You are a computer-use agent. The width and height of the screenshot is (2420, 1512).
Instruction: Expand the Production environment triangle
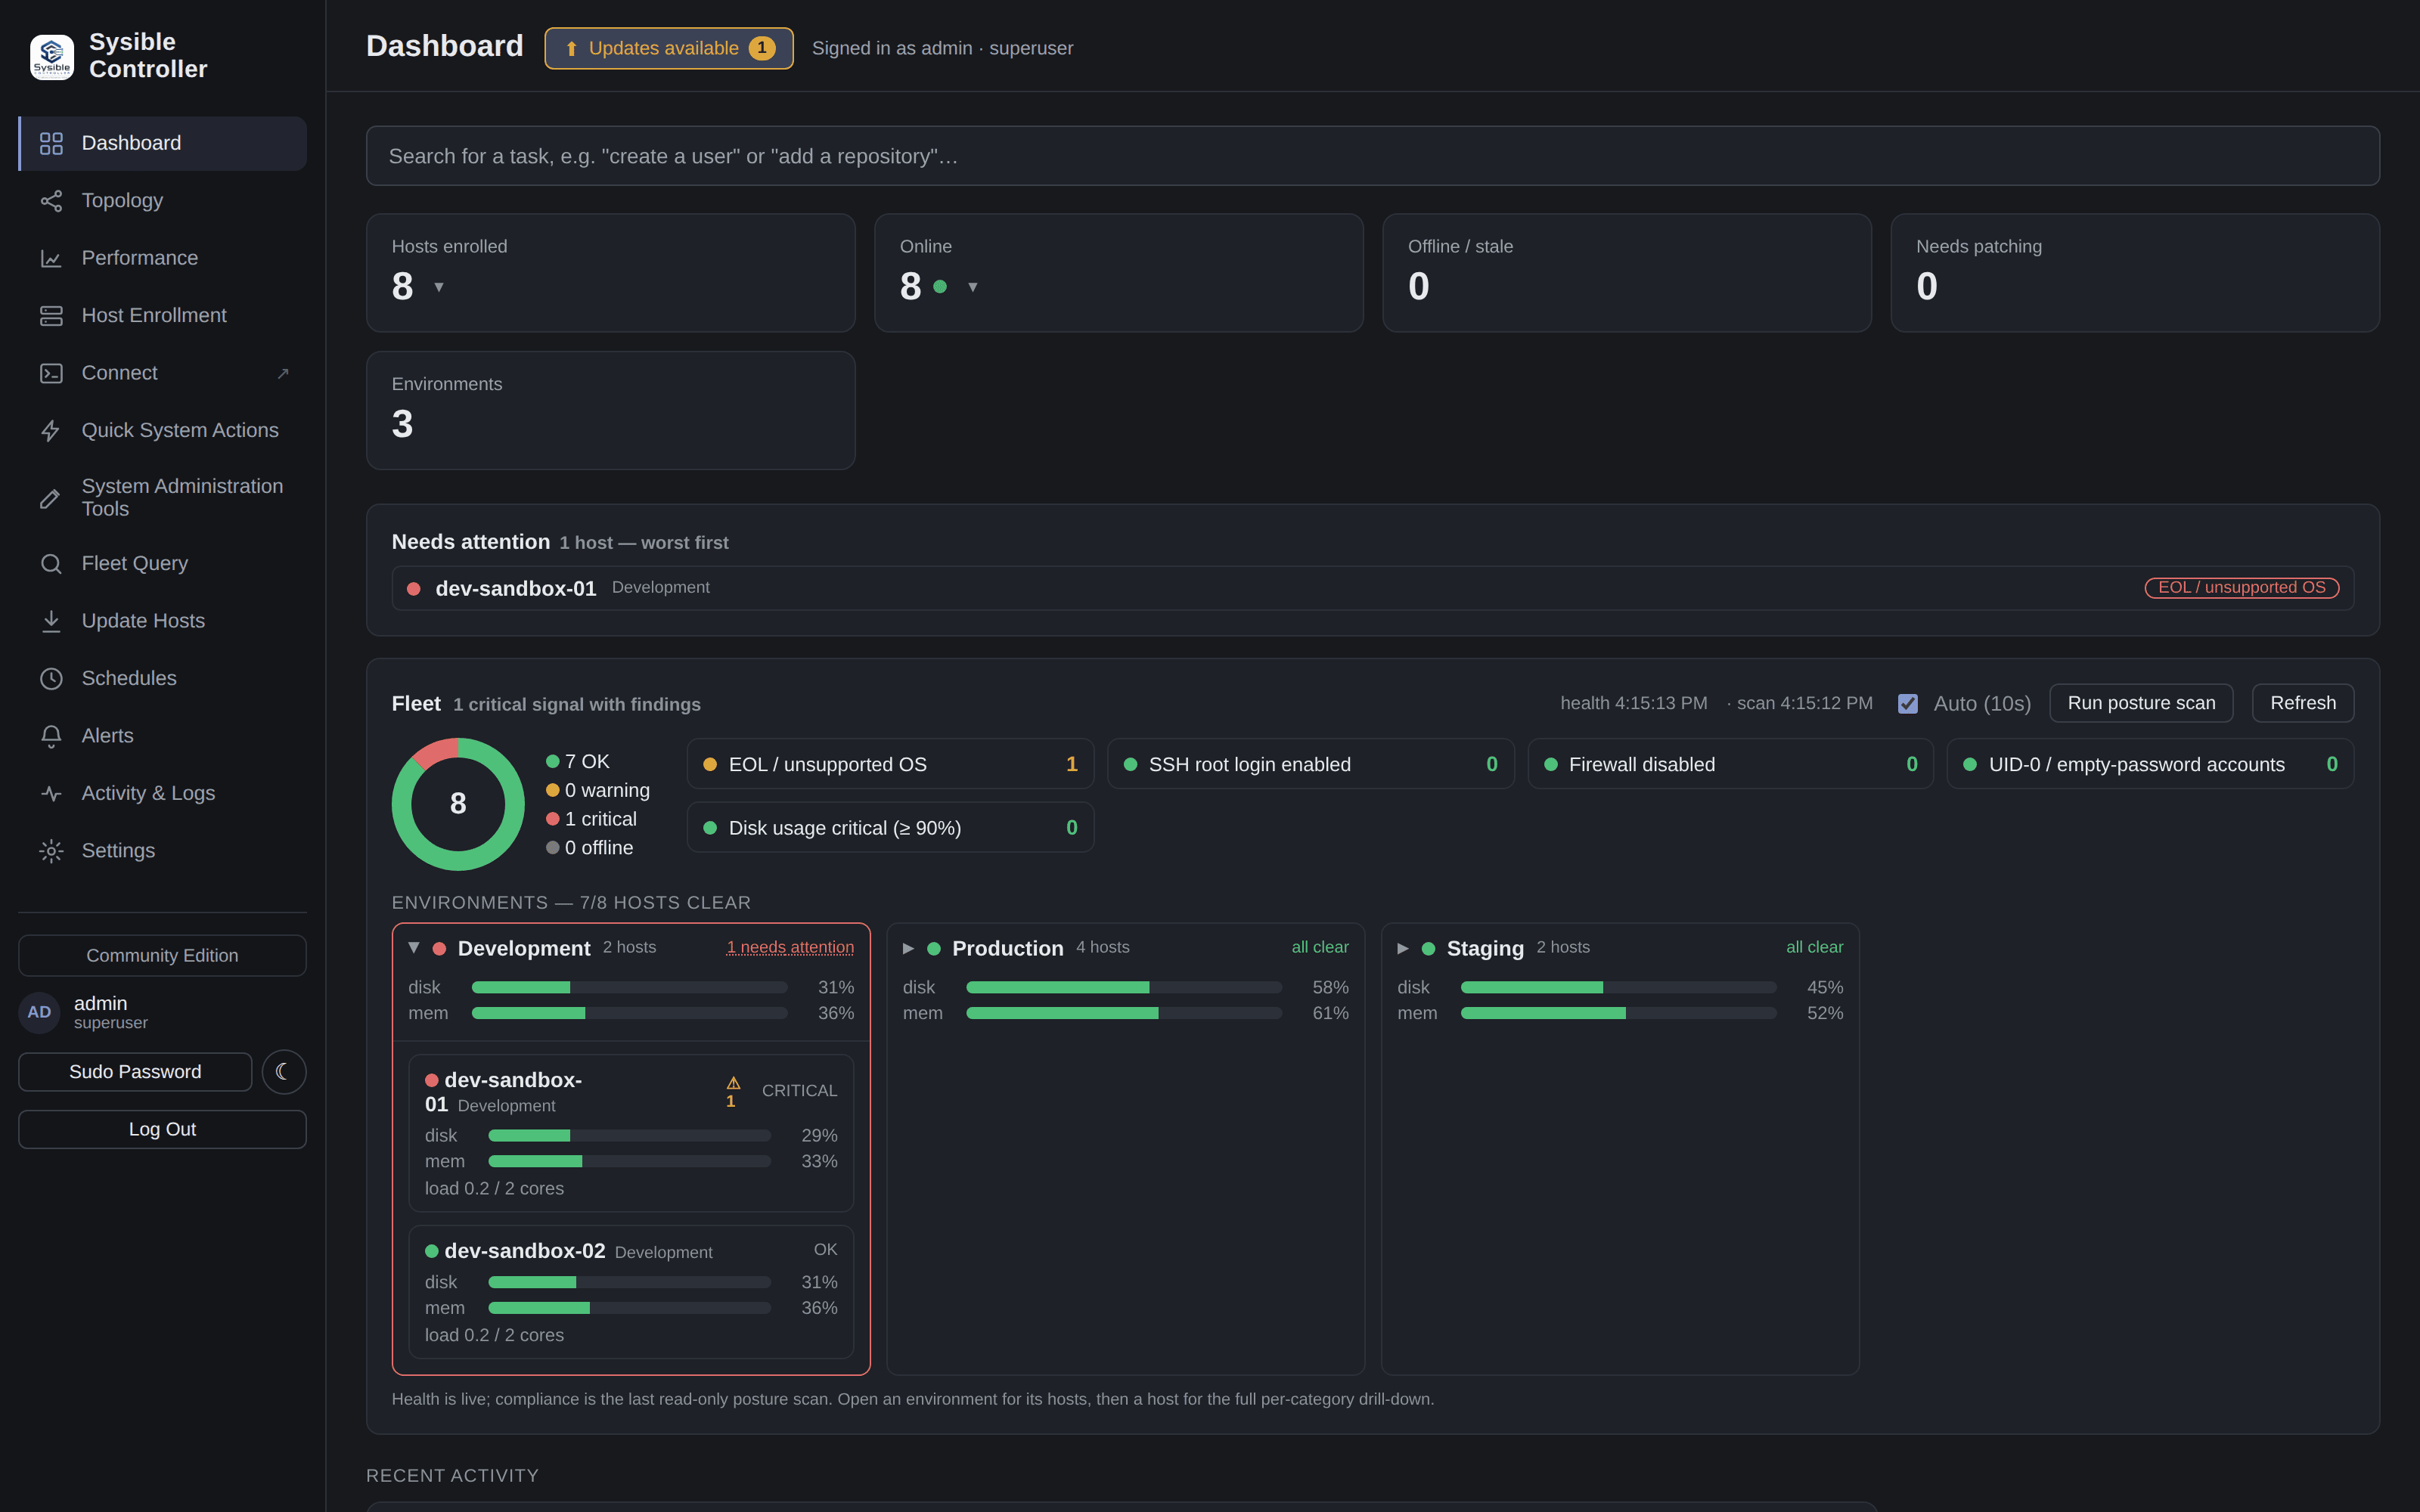click(x=908, y=949)
